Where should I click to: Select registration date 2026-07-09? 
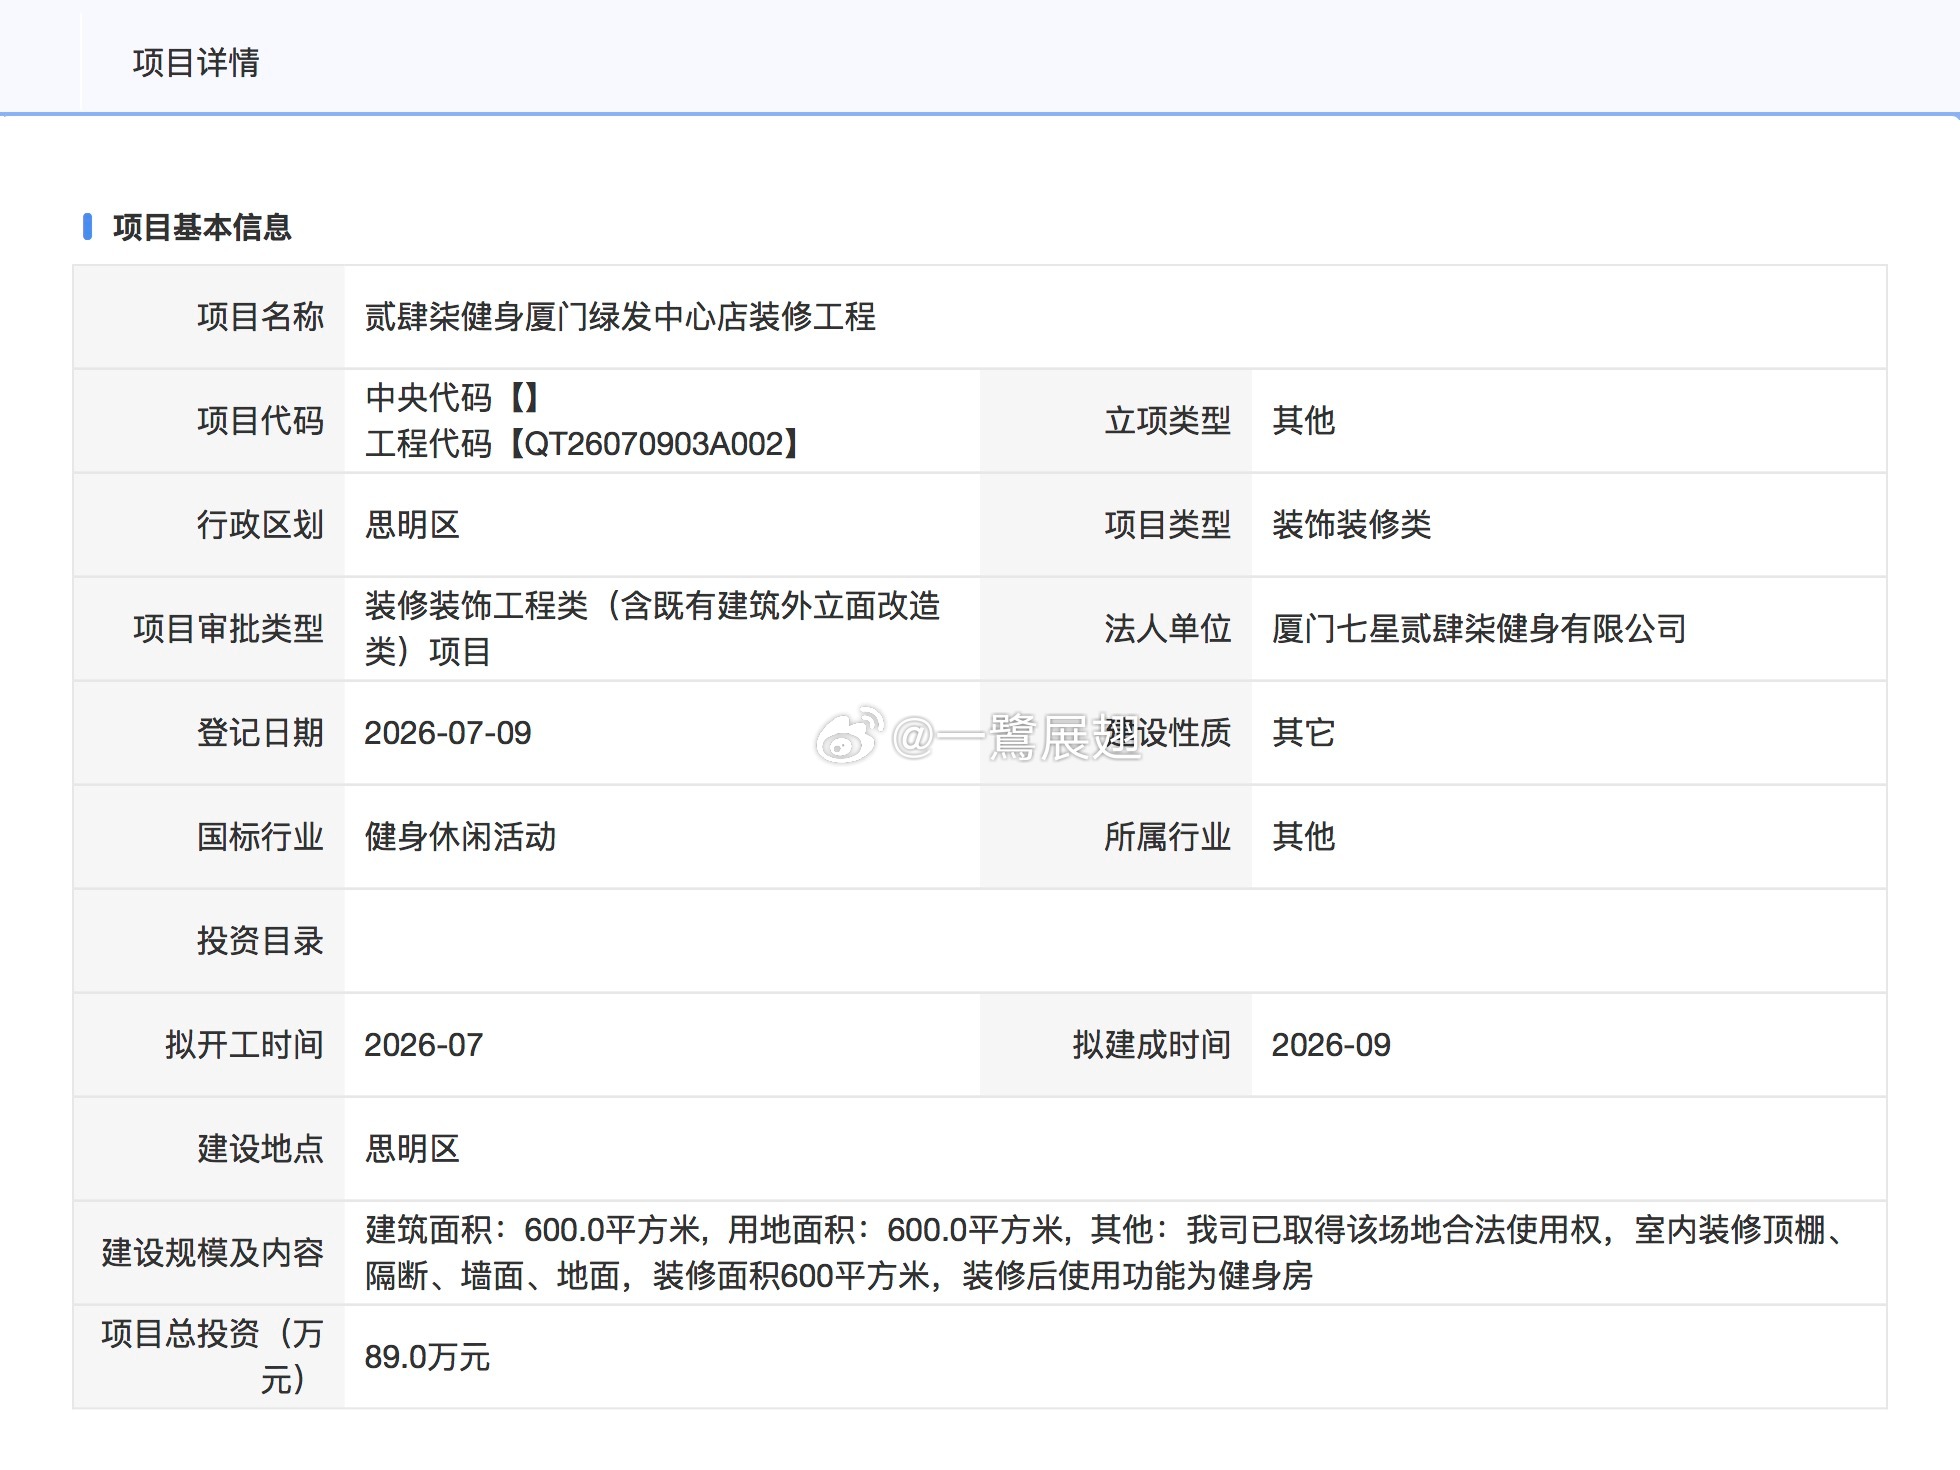448,733
